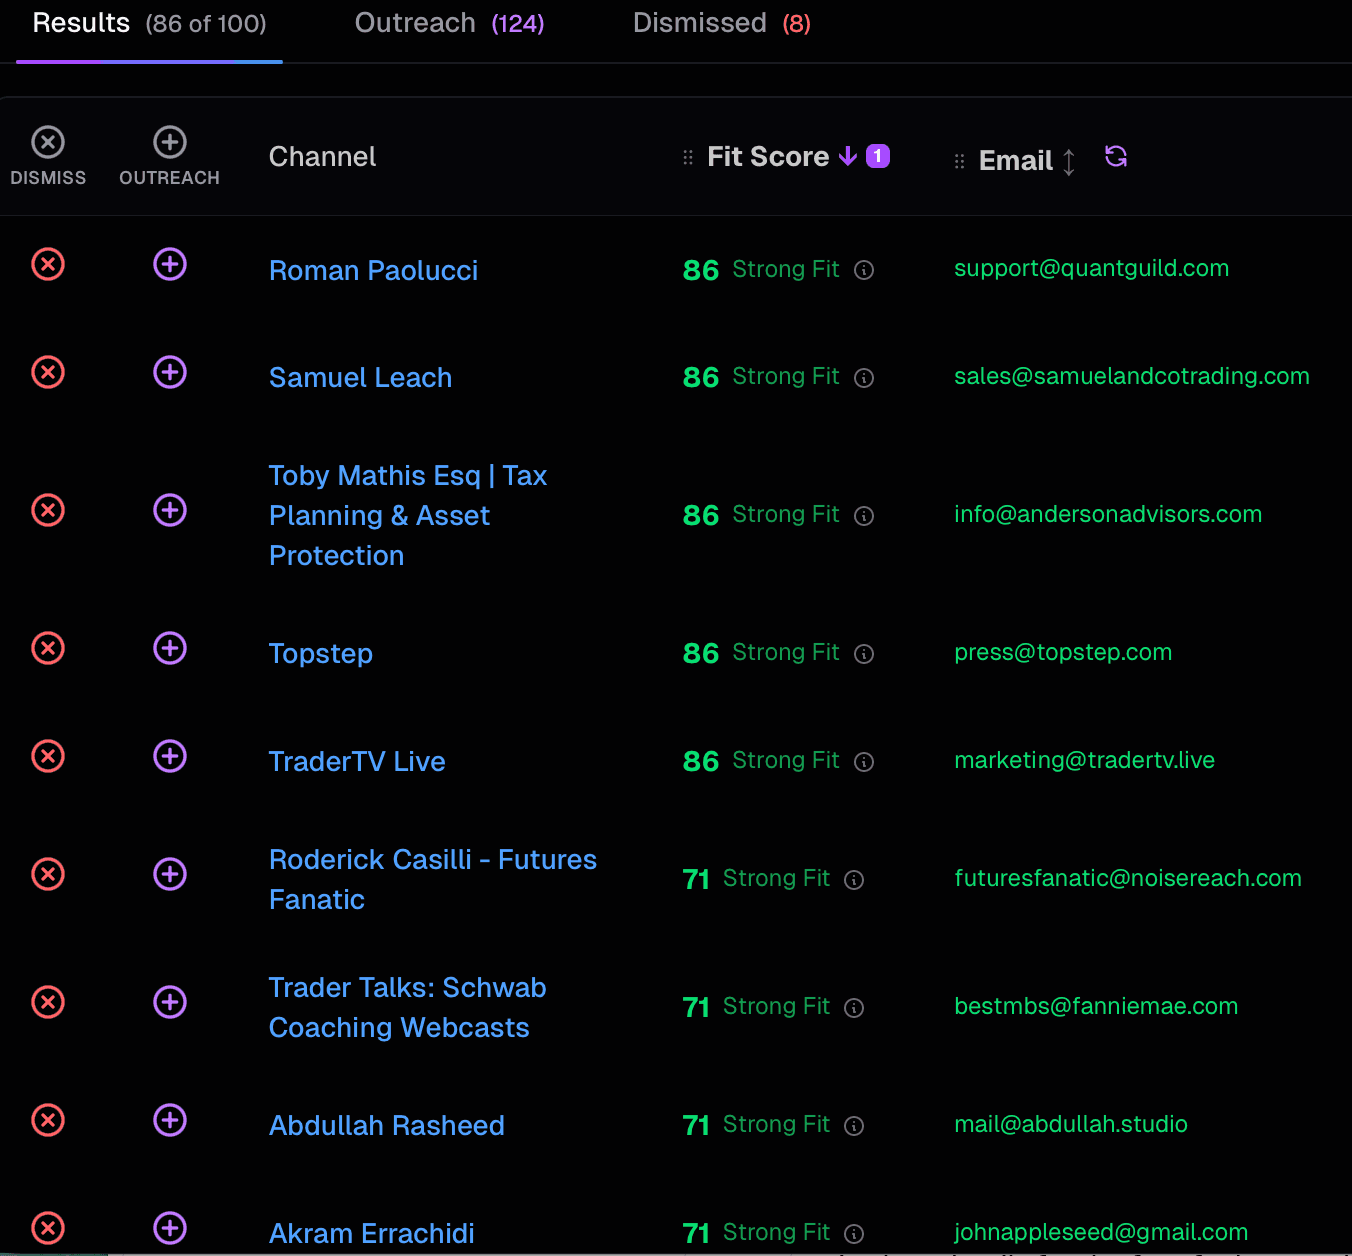Add Akram Errachidi to outreach
Viewport: 1352px width, 1256px height.
[170, 1228]
